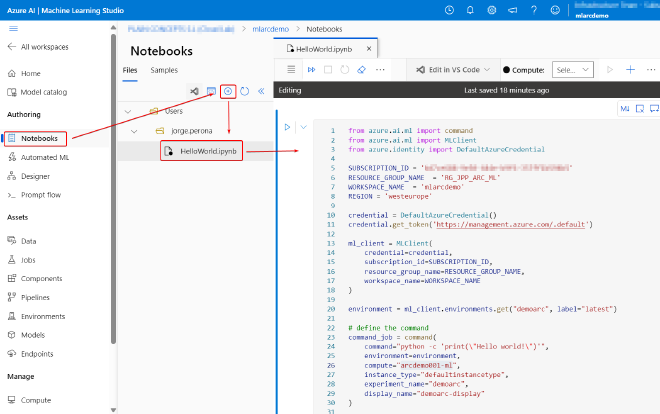Go back to All workspaces
Image resolution: width=660 pixels, height=414 pixels.
[38, 47]
